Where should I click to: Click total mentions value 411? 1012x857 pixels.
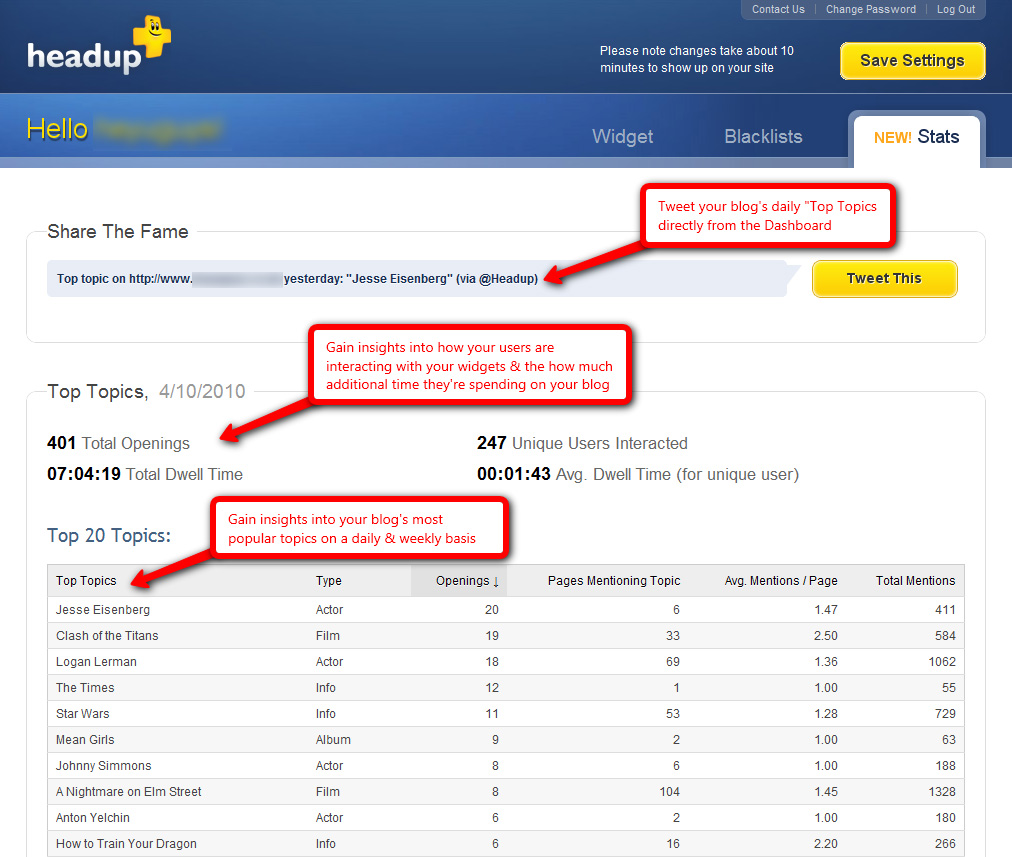tap(945, 610)
